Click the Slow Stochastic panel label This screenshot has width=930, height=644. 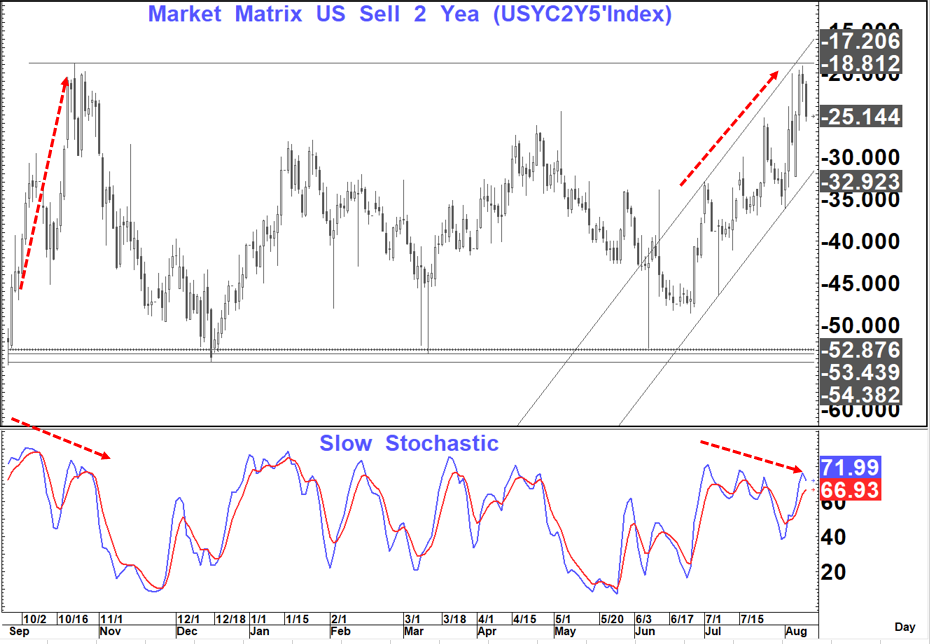[x=408, y=443]
